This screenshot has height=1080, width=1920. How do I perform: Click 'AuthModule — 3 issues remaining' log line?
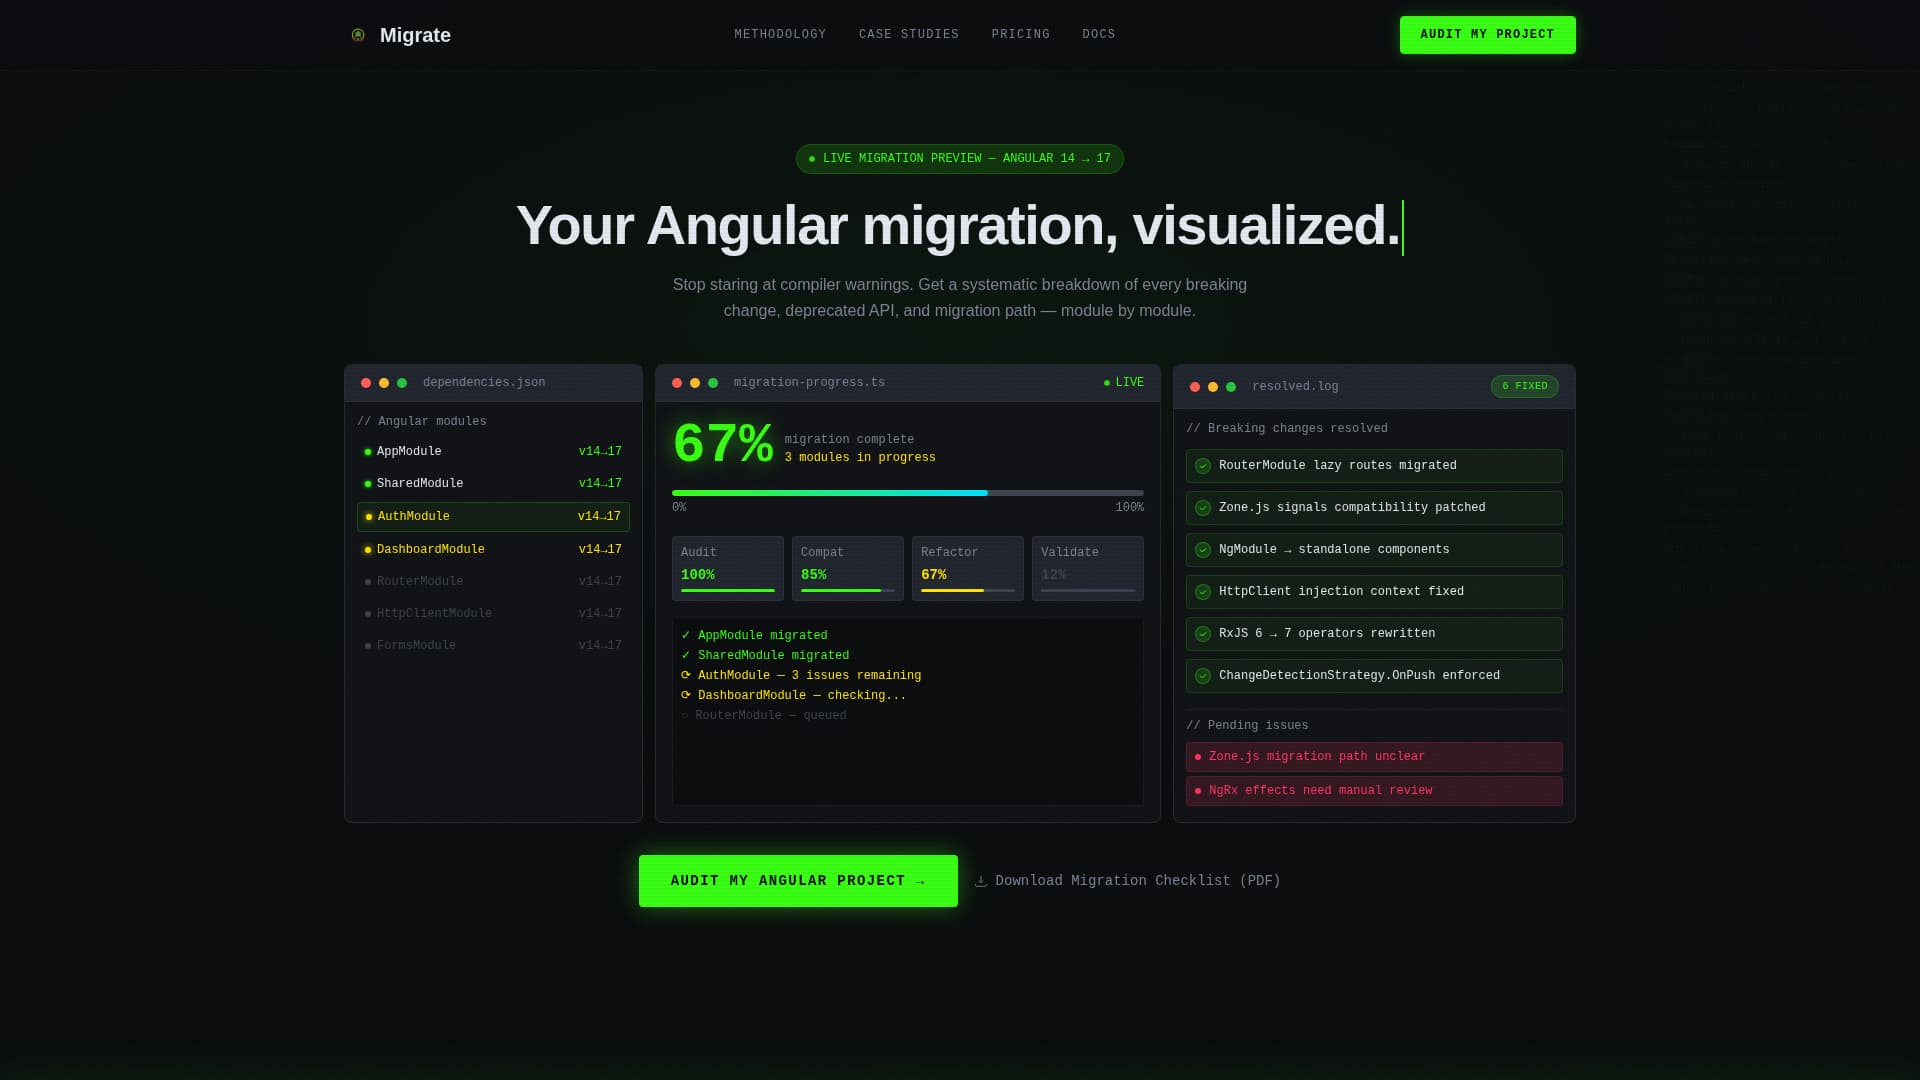point(801,676)
